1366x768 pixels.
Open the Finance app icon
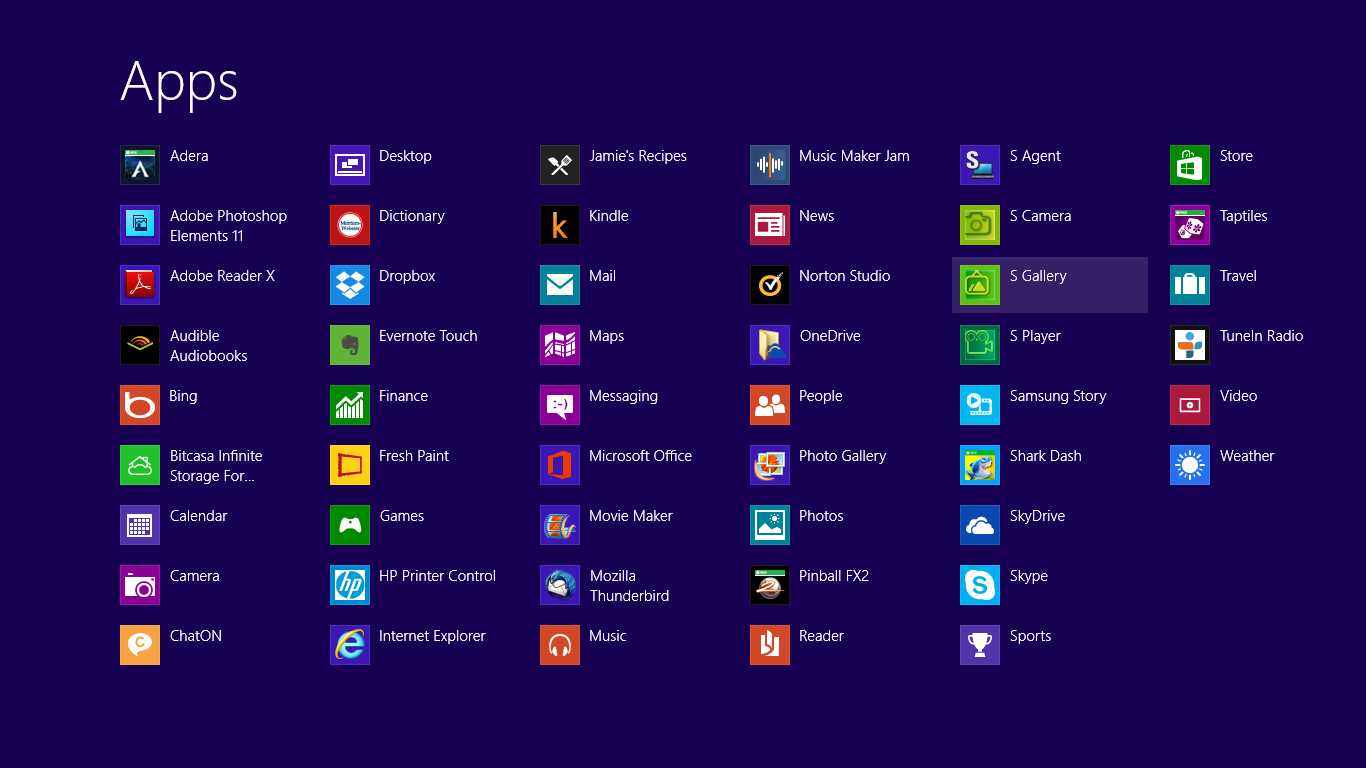(350, 405)
